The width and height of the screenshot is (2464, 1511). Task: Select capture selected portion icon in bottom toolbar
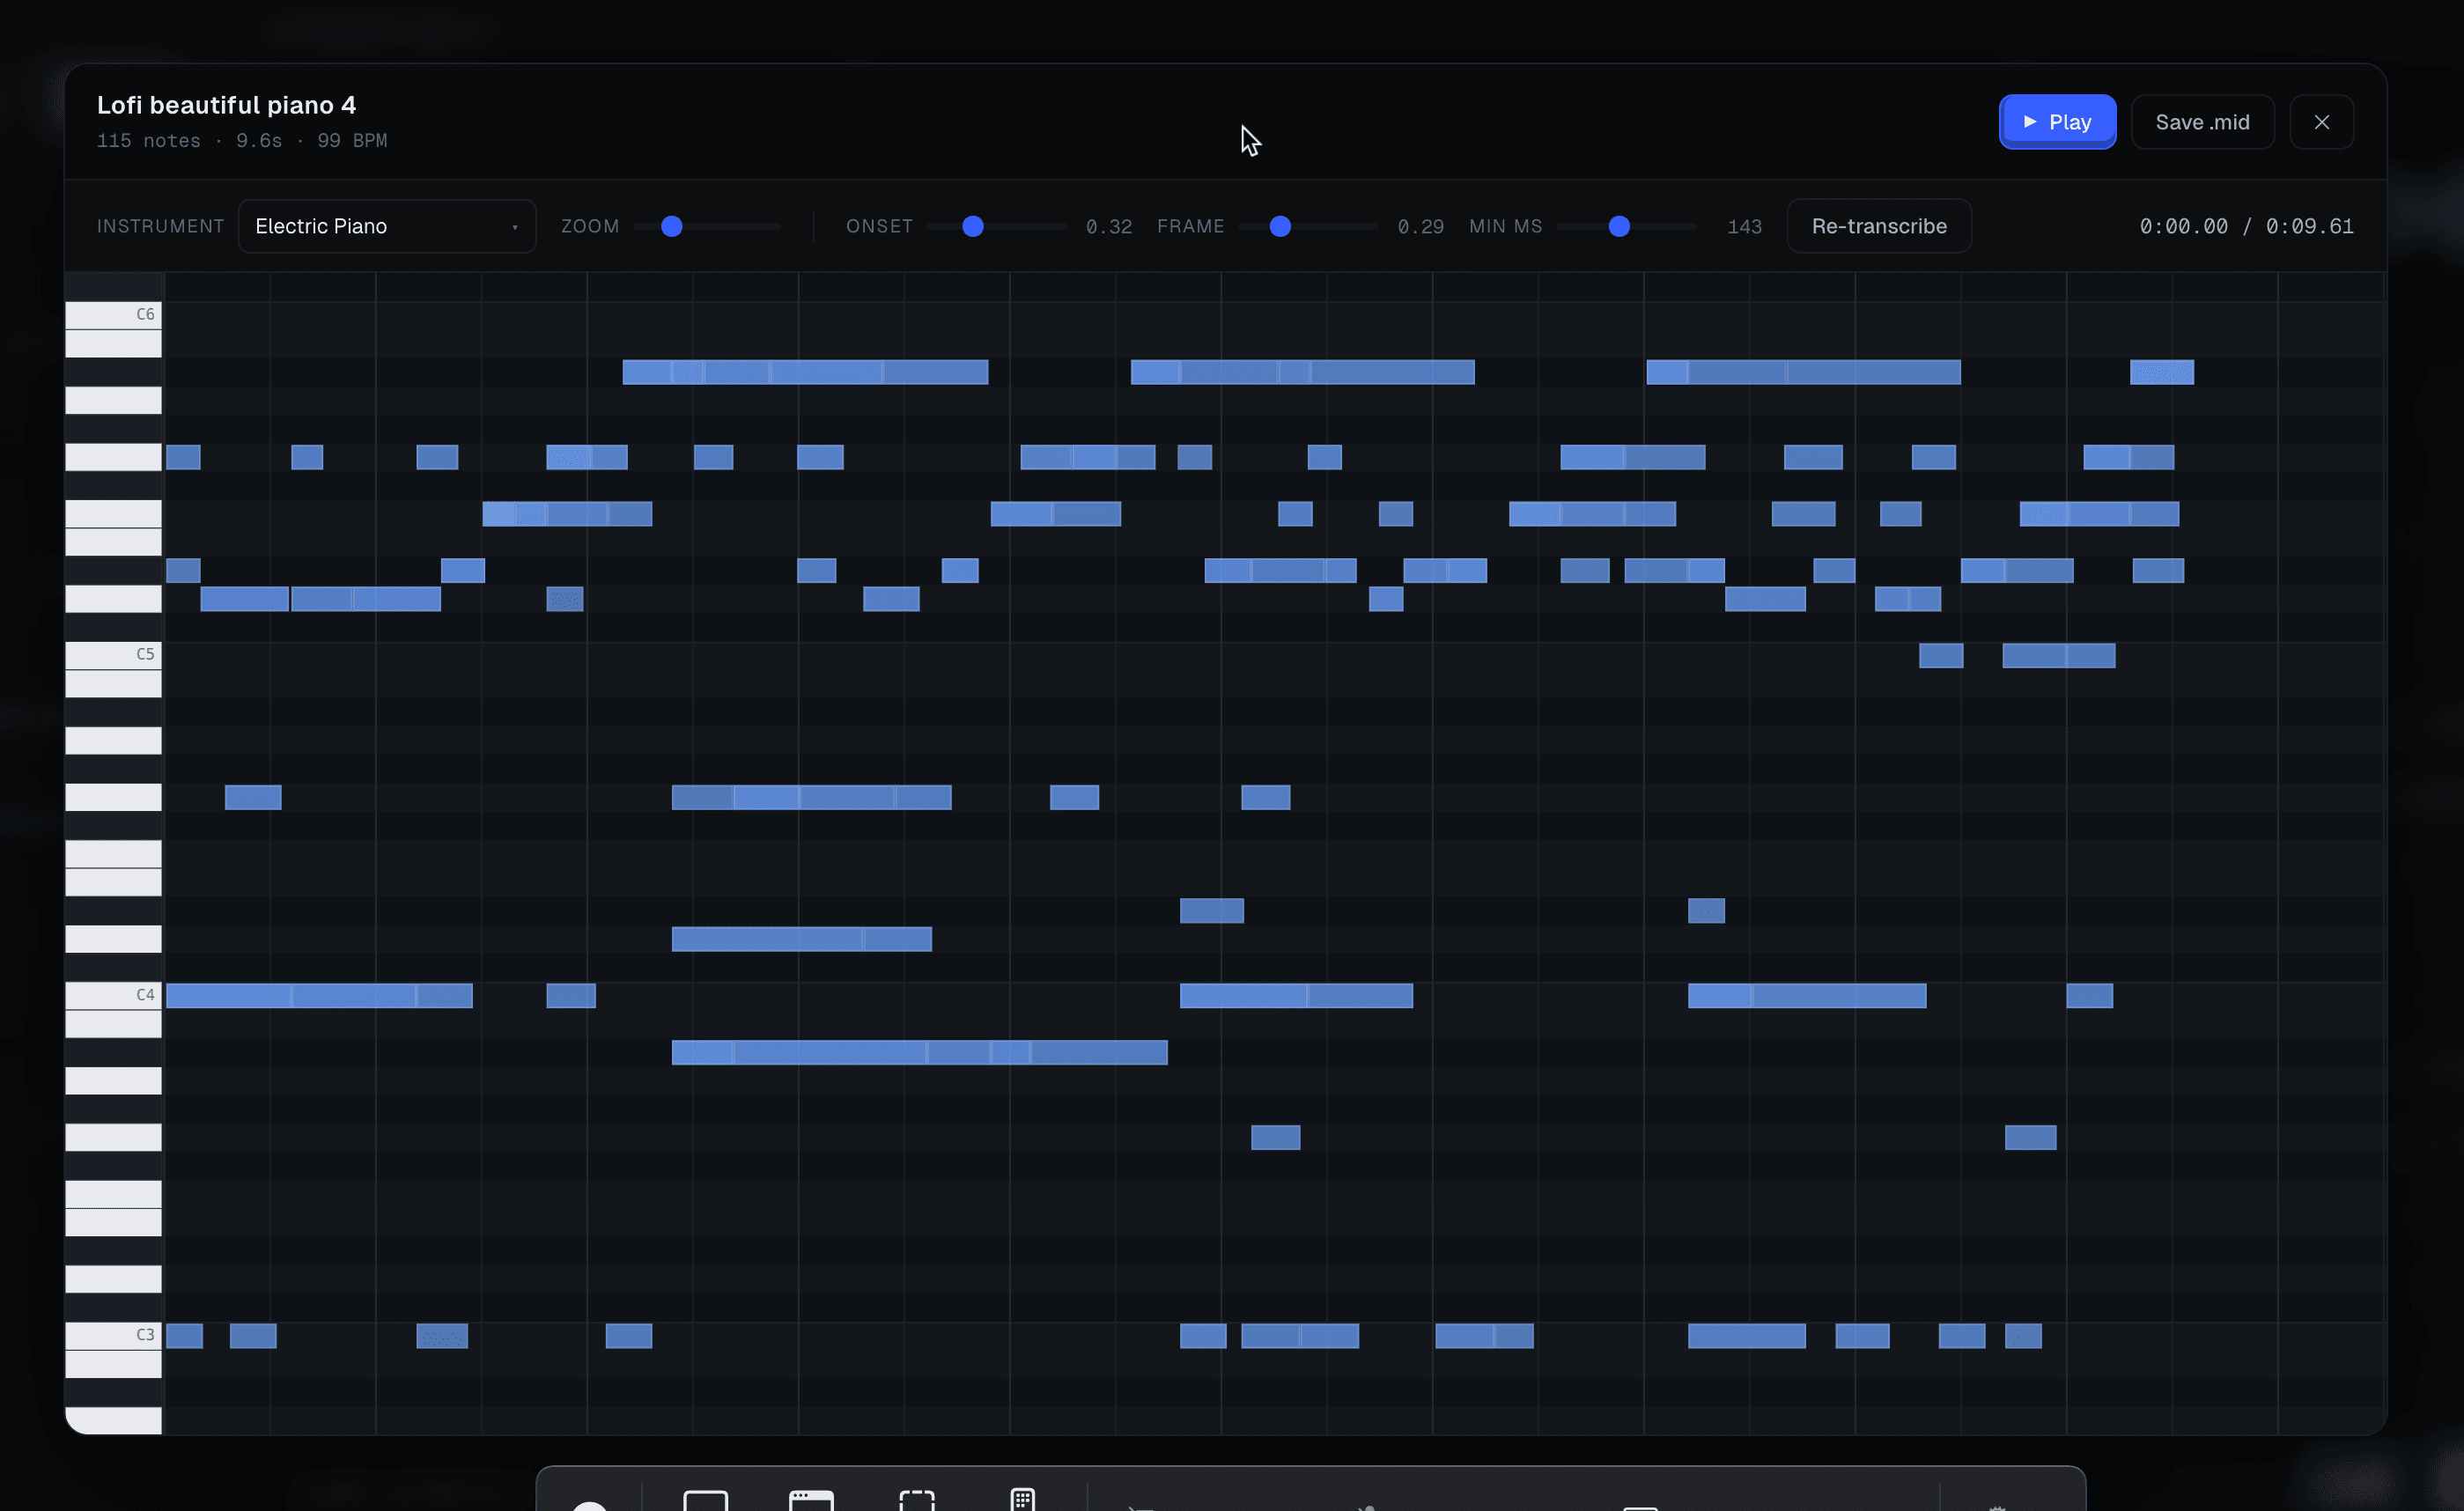pos(917,1499)
